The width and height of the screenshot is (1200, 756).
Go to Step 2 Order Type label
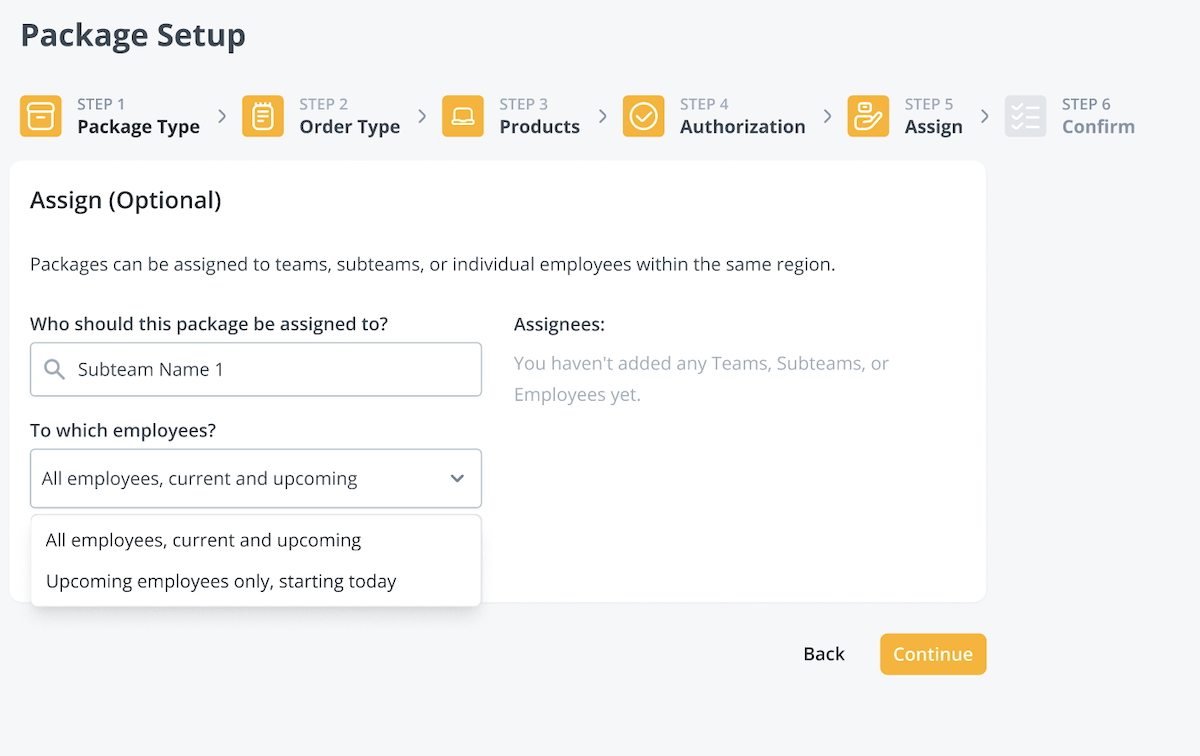pyautogui.click(x=349, y=127)
